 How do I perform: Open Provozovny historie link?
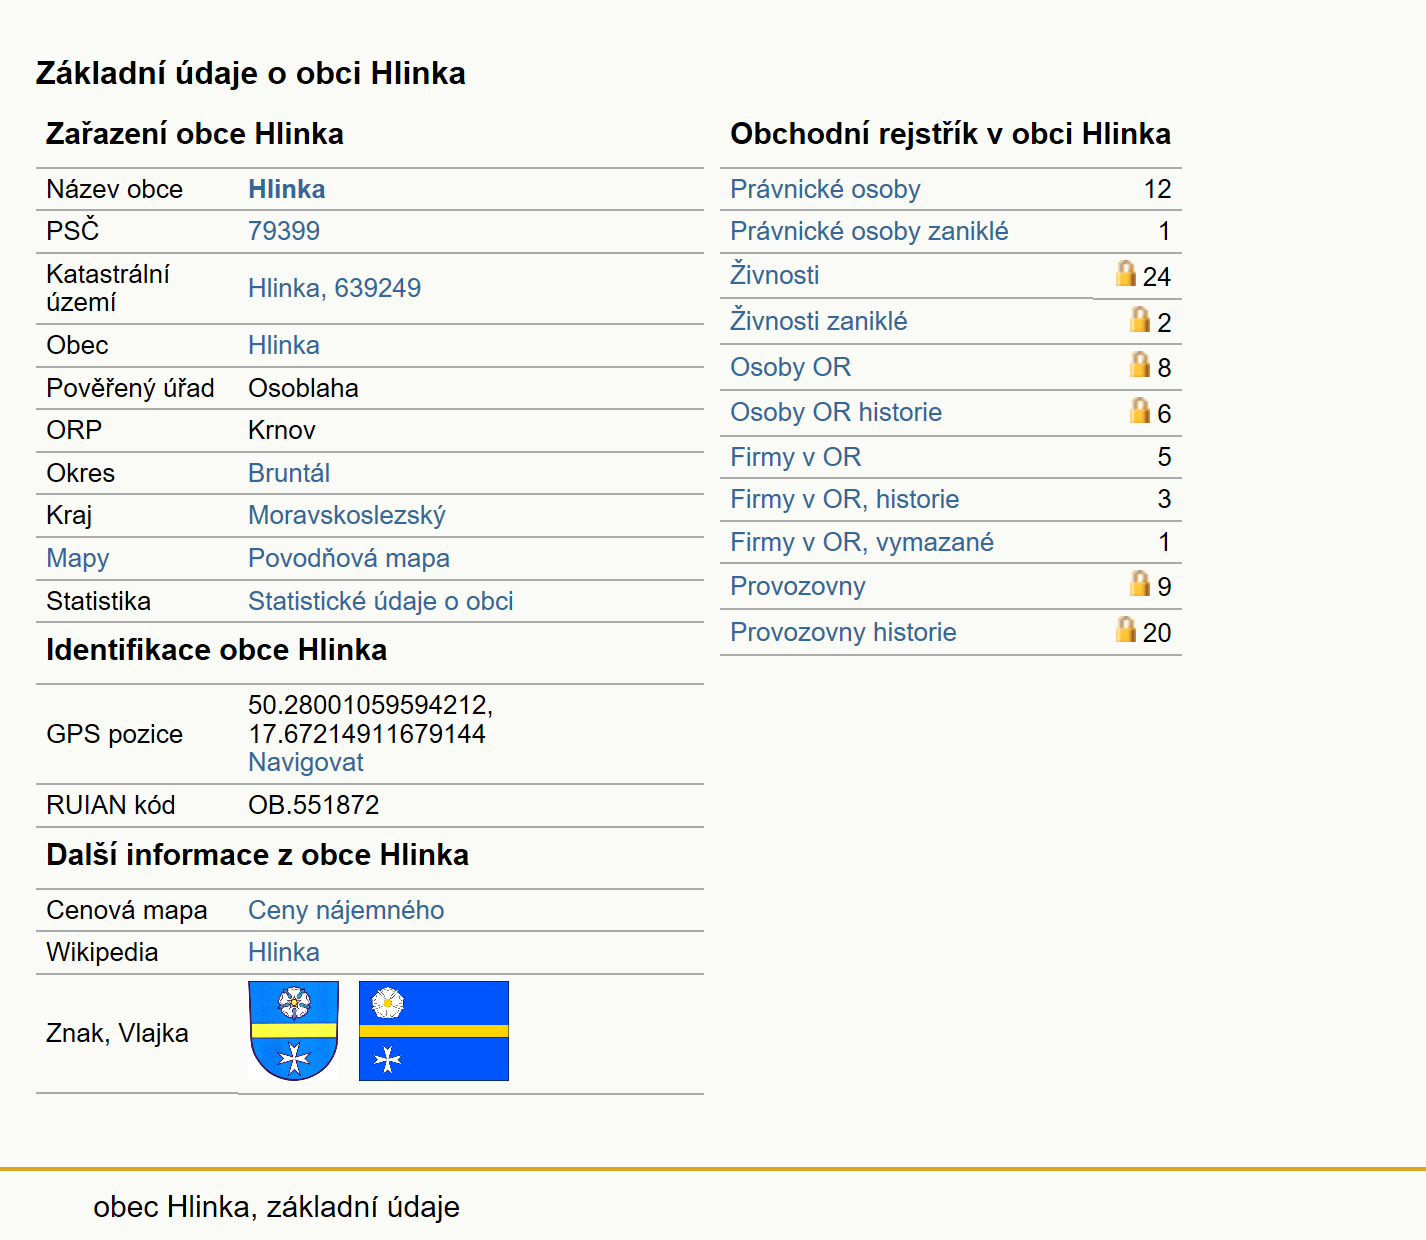(843, 632)
